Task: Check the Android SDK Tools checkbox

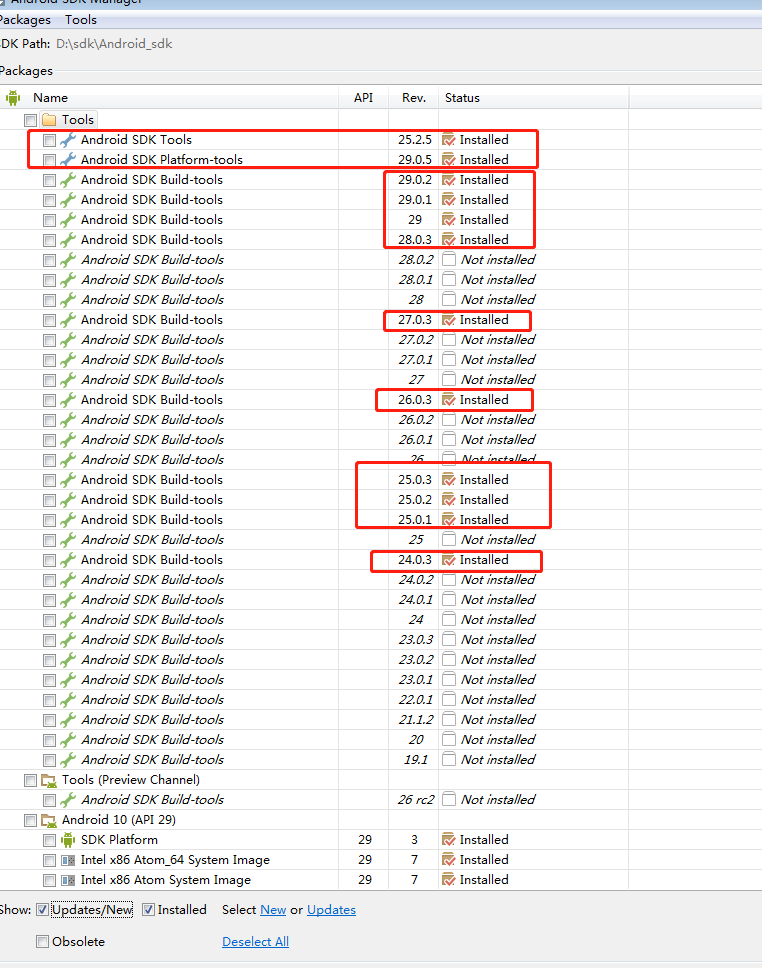Action: click(x=49, y=141)
